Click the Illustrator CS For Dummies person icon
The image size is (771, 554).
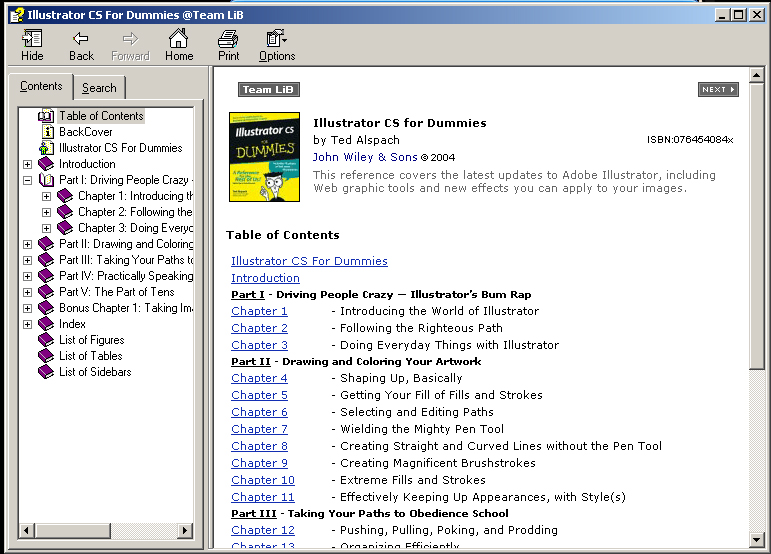tap(46, 148)
